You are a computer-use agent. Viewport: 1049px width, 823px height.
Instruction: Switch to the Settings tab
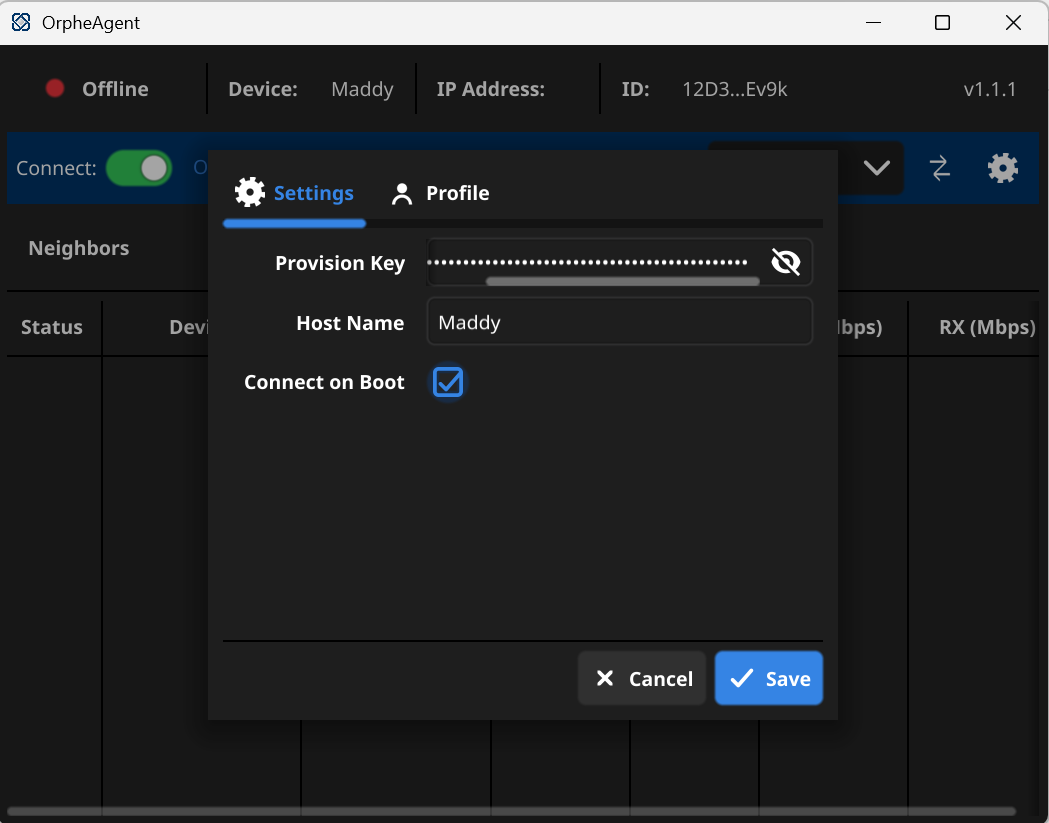click(x=295, y=193)
